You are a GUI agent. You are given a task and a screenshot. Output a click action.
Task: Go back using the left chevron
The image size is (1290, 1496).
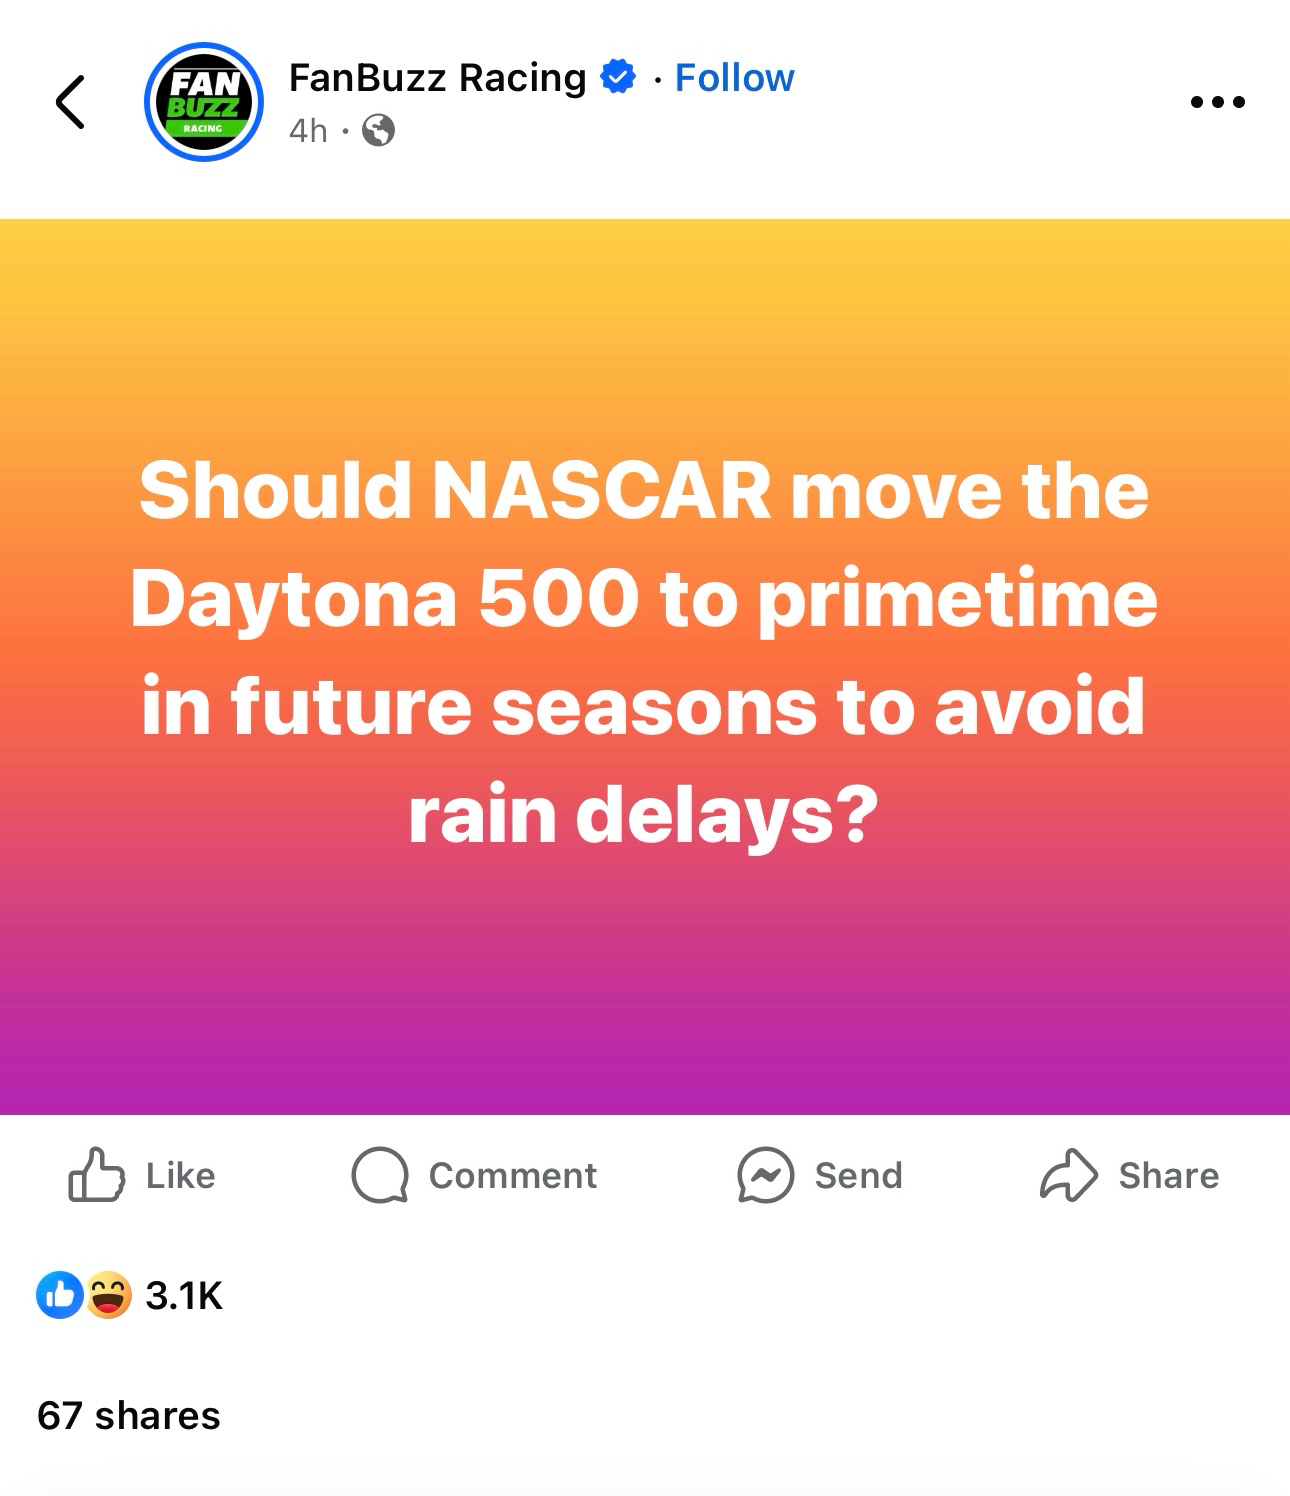tap(70, 102)
